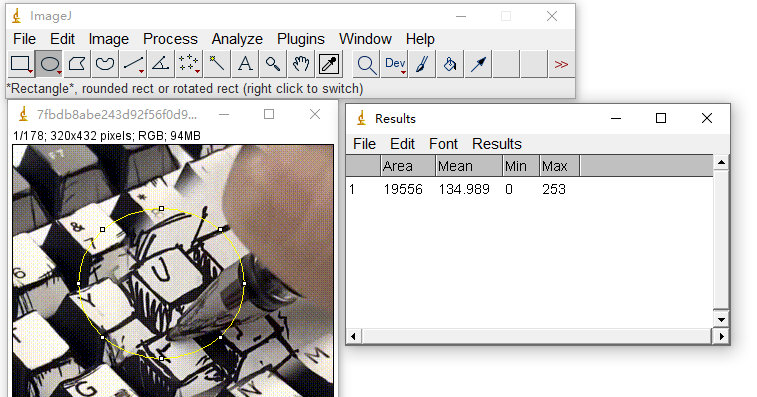Expand more tools with double arrow
Viewport: 757px width, 397px height.
click(561, 64)
